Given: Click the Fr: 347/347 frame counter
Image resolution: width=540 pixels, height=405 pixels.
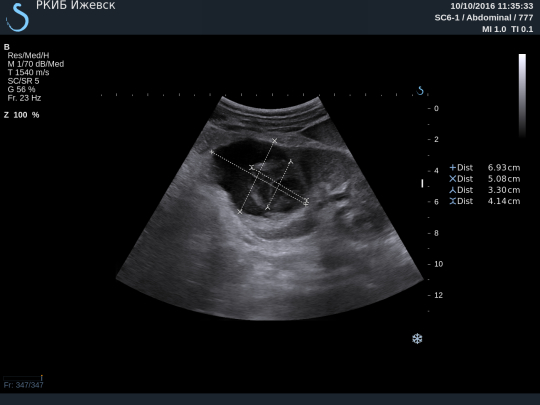Looking at the screenshot, I should [23, 385].
